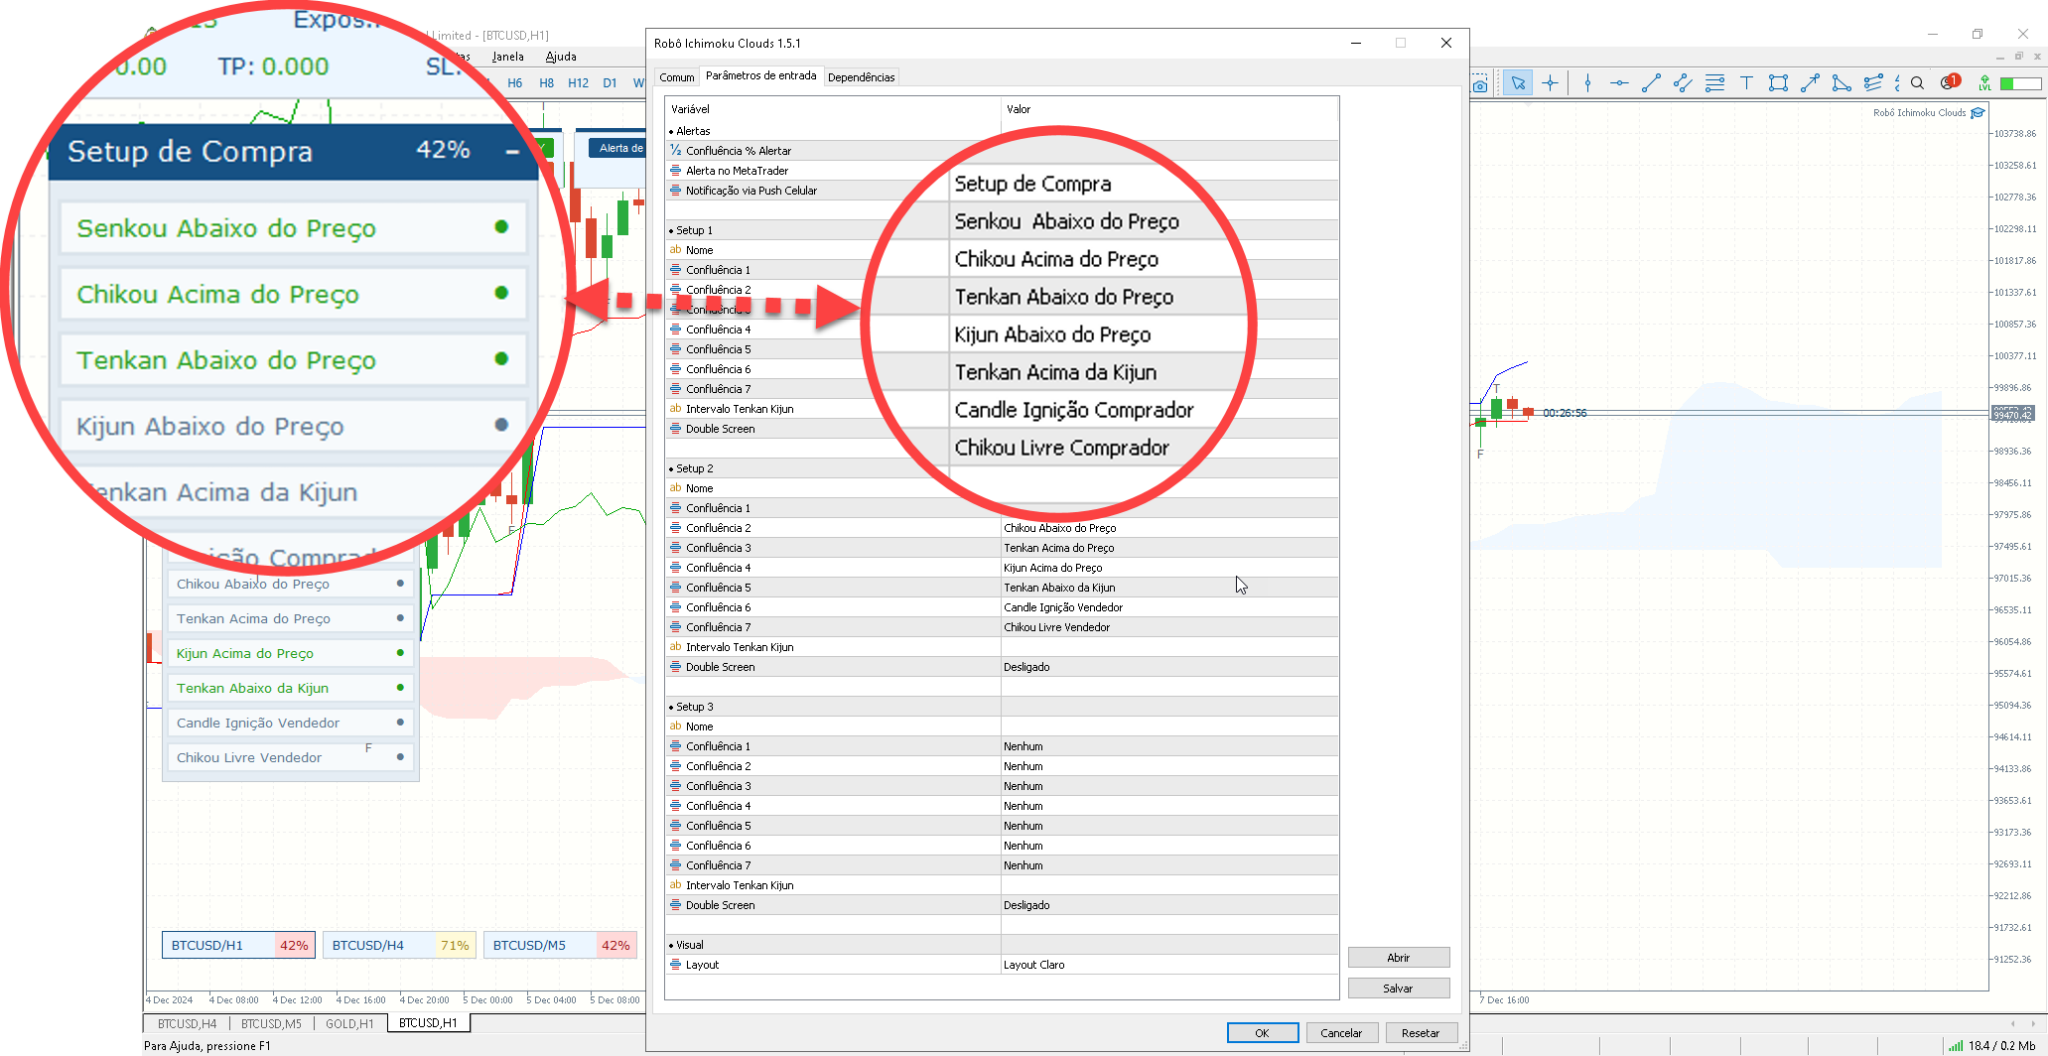Select the pitchfork channel tool
2048x1056 pixels.
1873,84
